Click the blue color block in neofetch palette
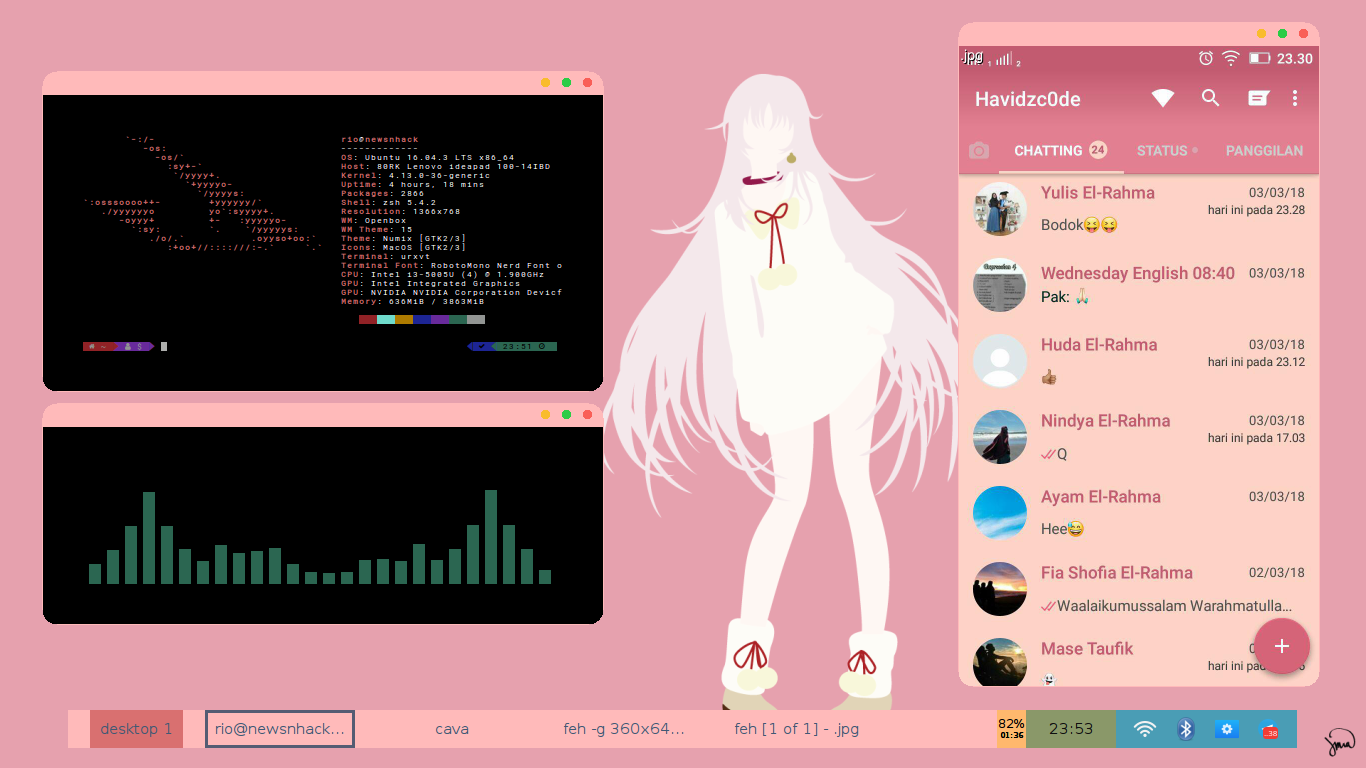 [x=422, y=319]
